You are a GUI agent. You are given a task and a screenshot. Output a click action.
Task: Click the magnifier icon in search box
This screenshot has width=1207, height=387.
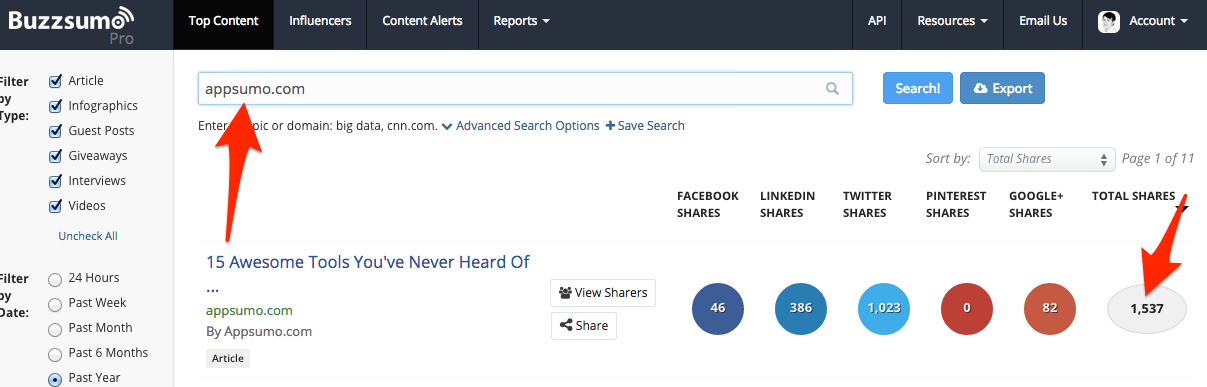tap(832, 89)
